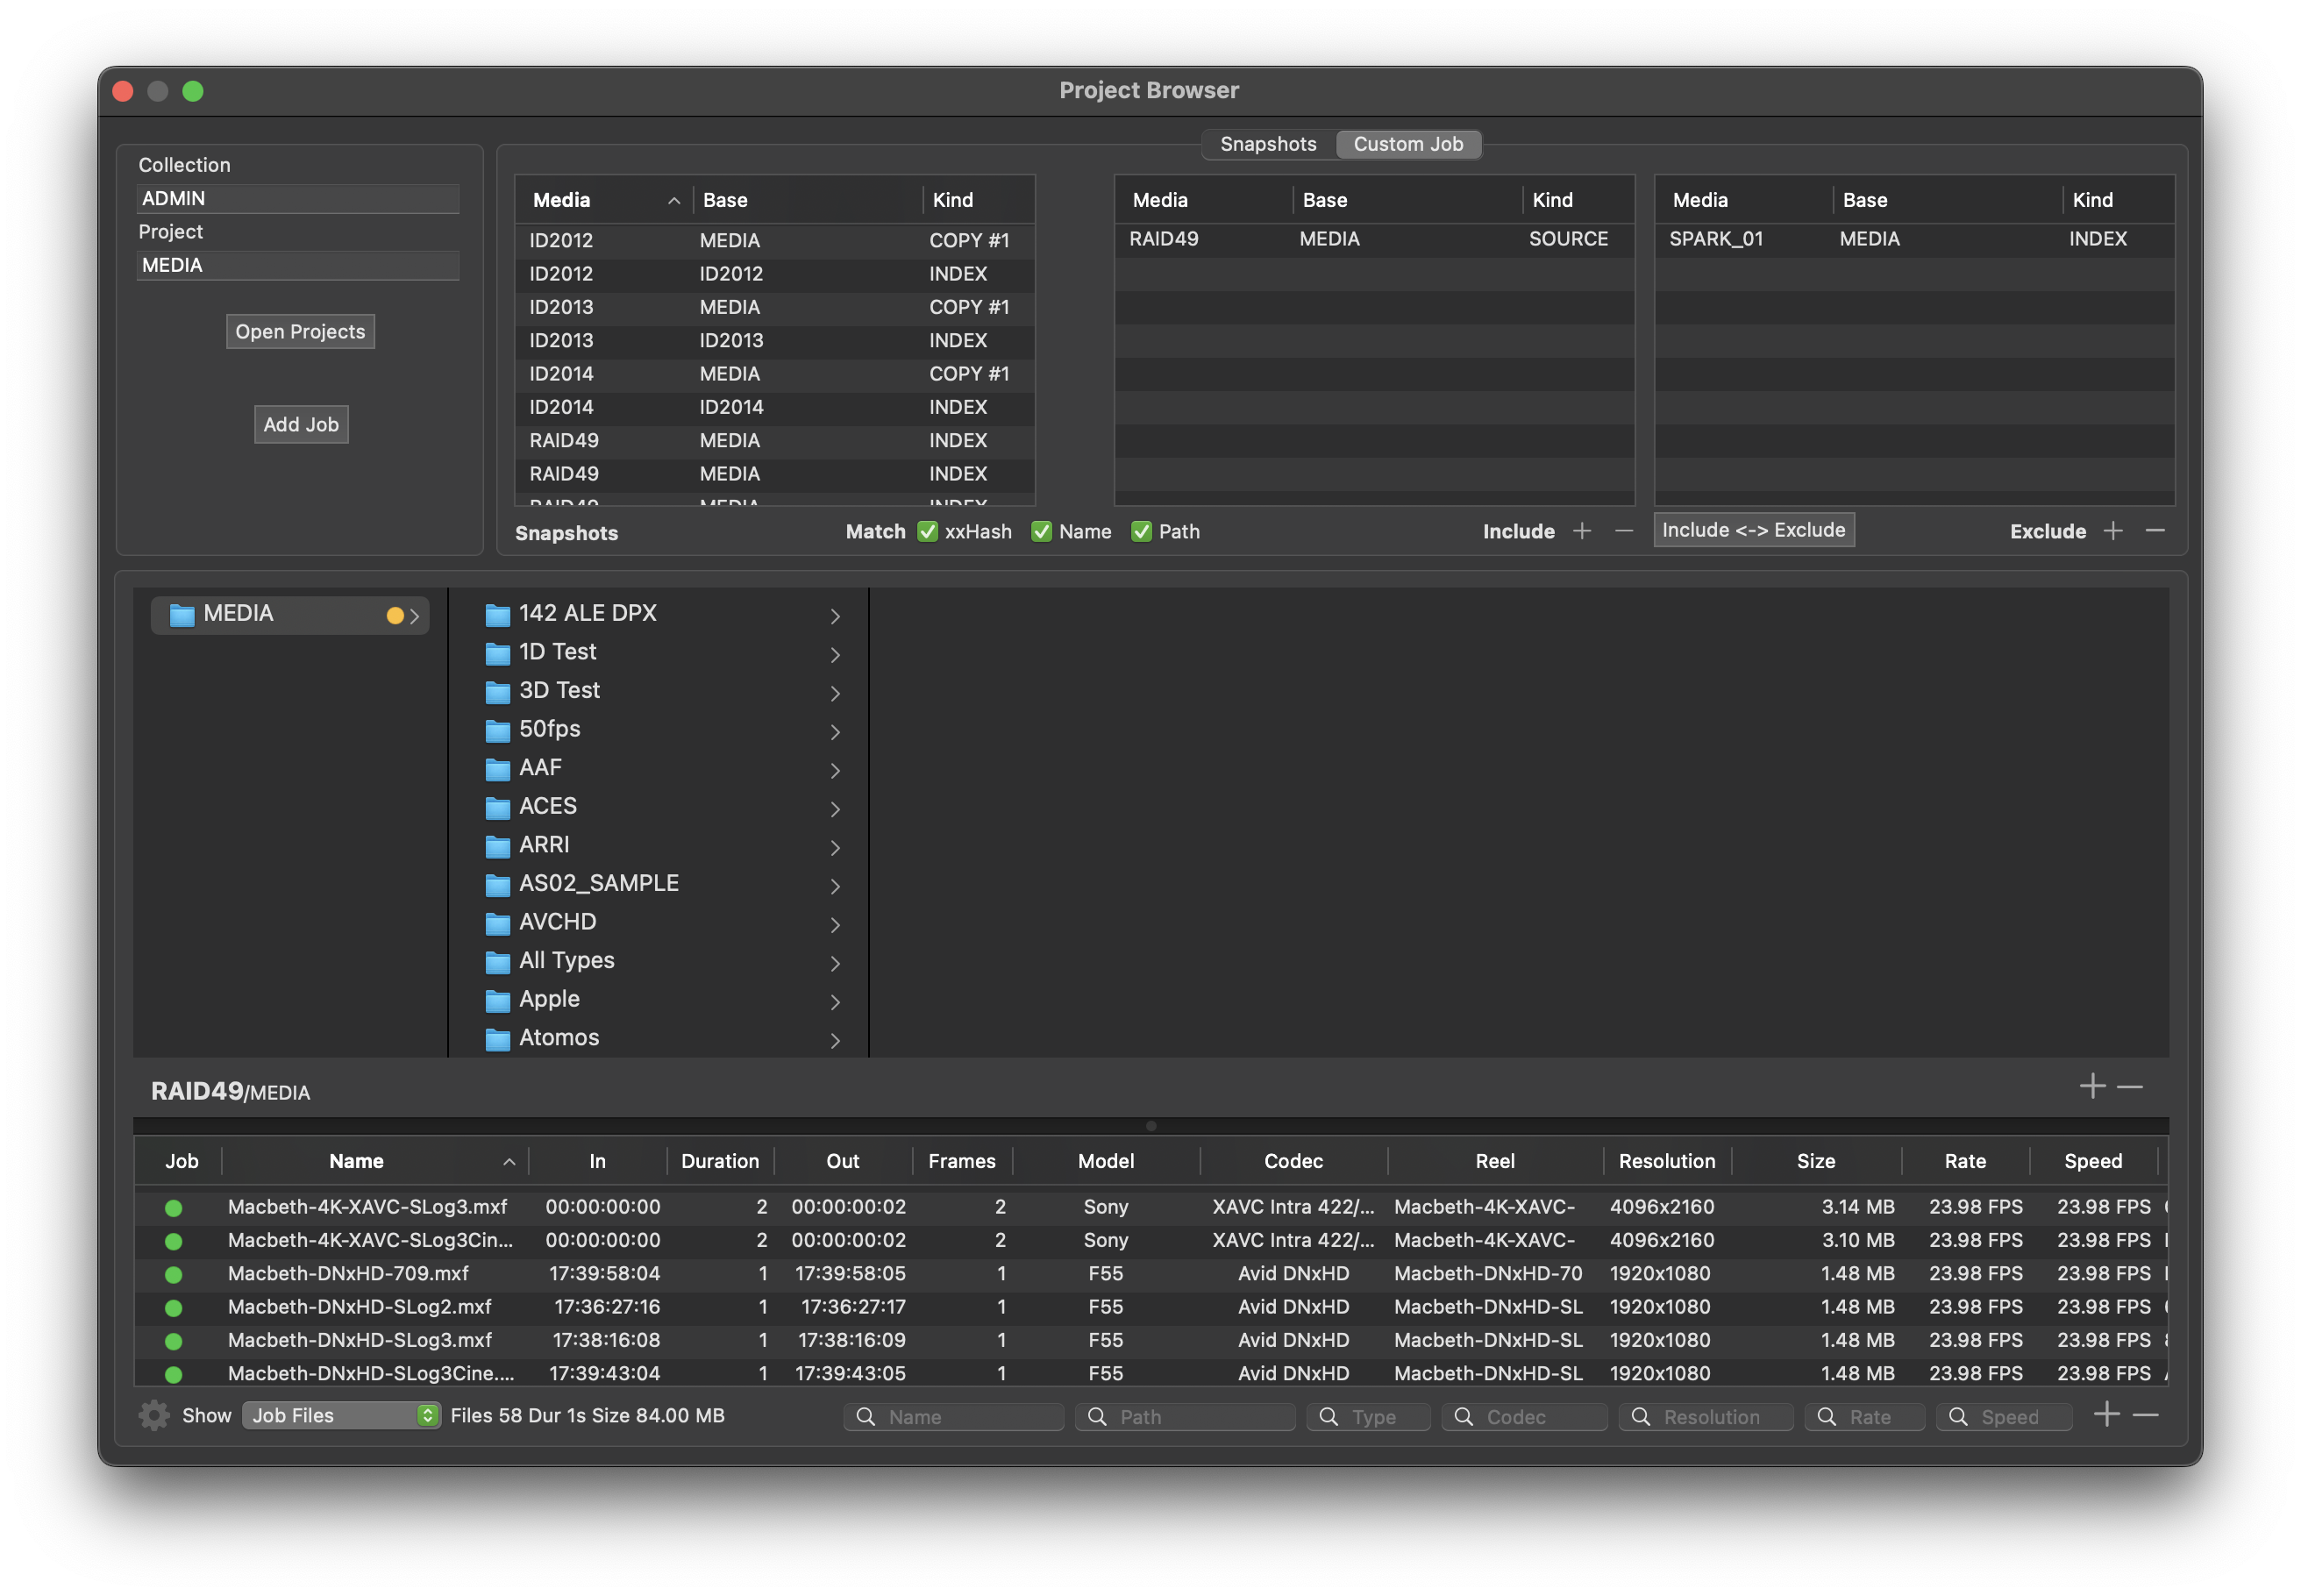Toggle the xxHash match checkbox
Image resolution: width=2301 pixels, height=1596 pixels.
tap(928, 531)
